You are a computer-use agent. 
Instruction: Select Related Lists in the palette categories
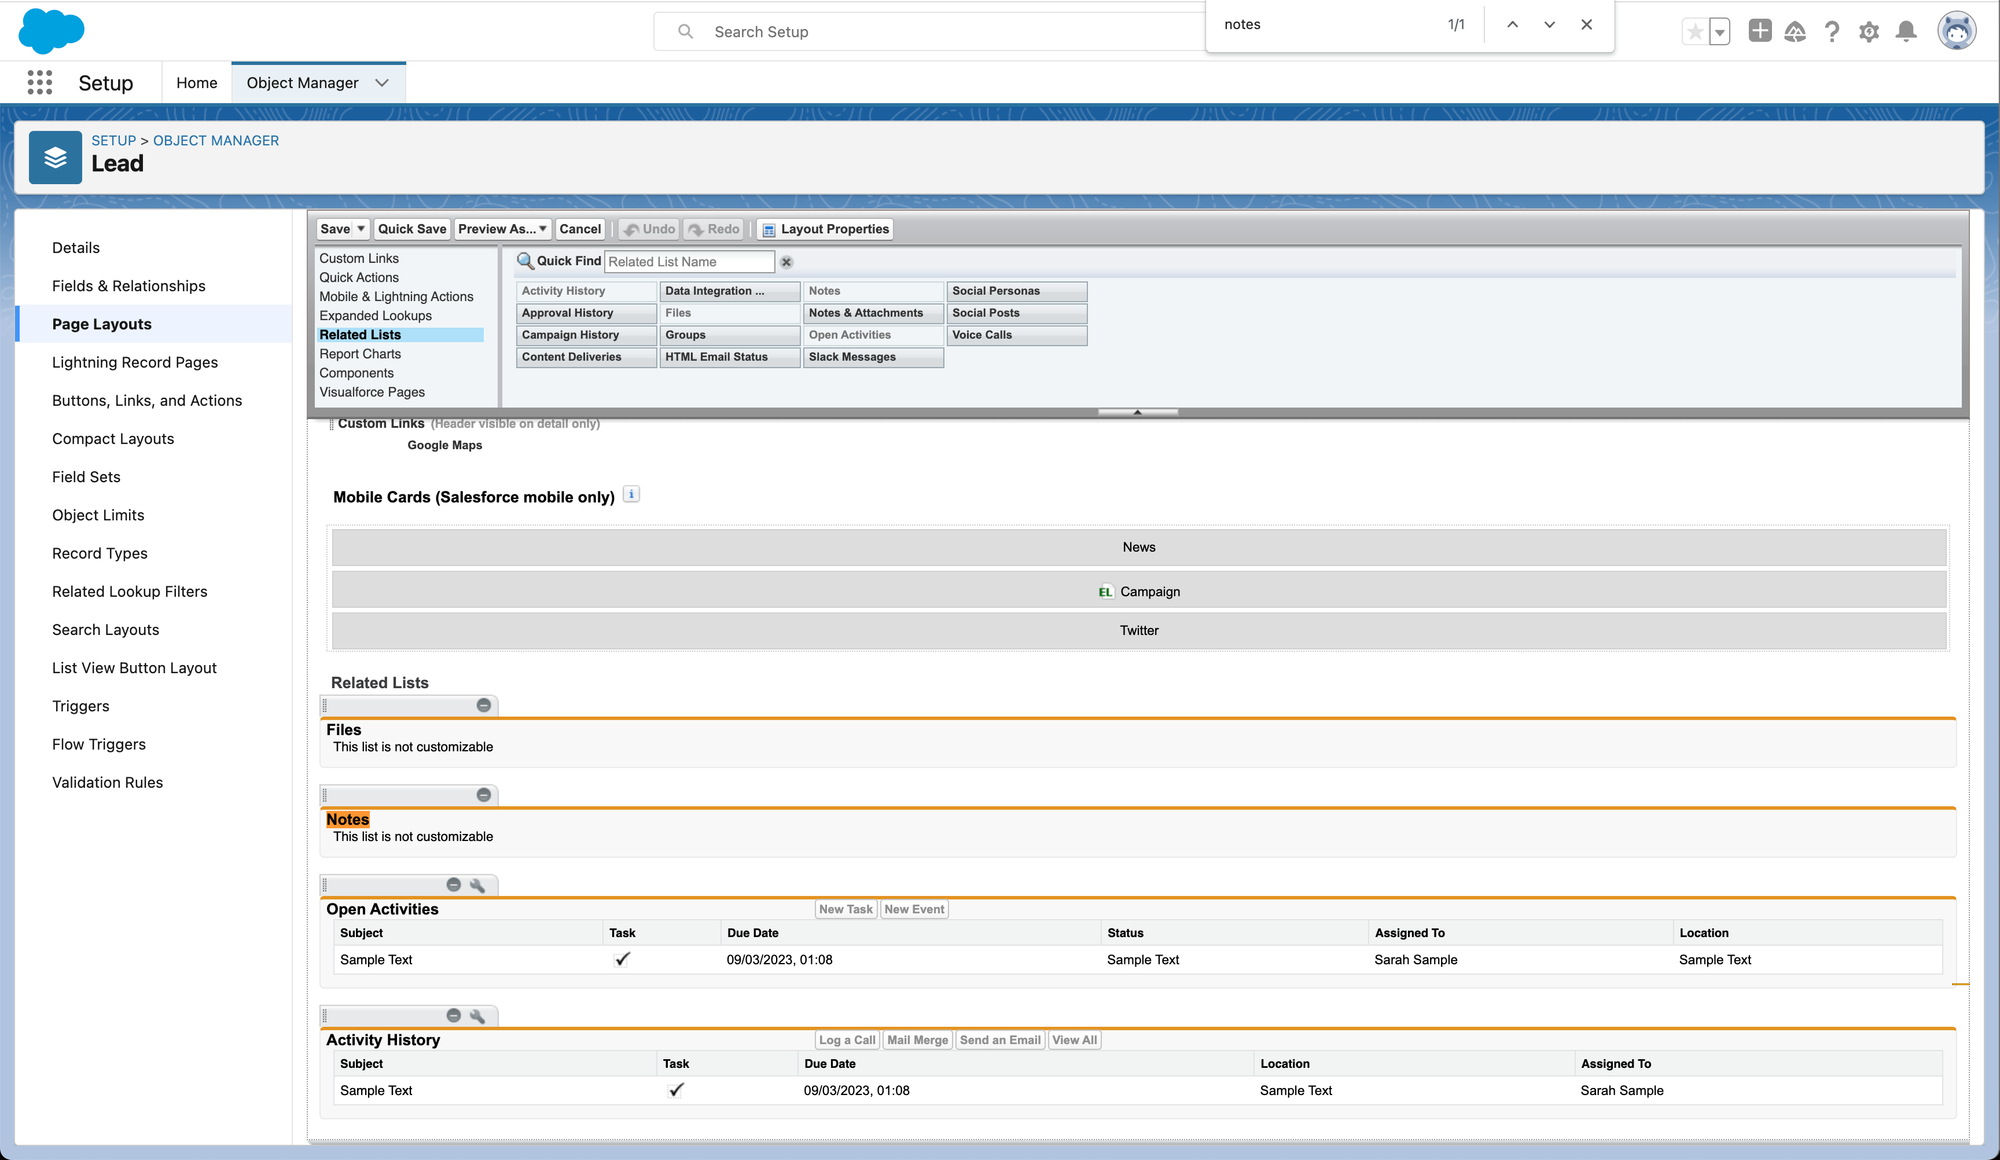(400, 335)
